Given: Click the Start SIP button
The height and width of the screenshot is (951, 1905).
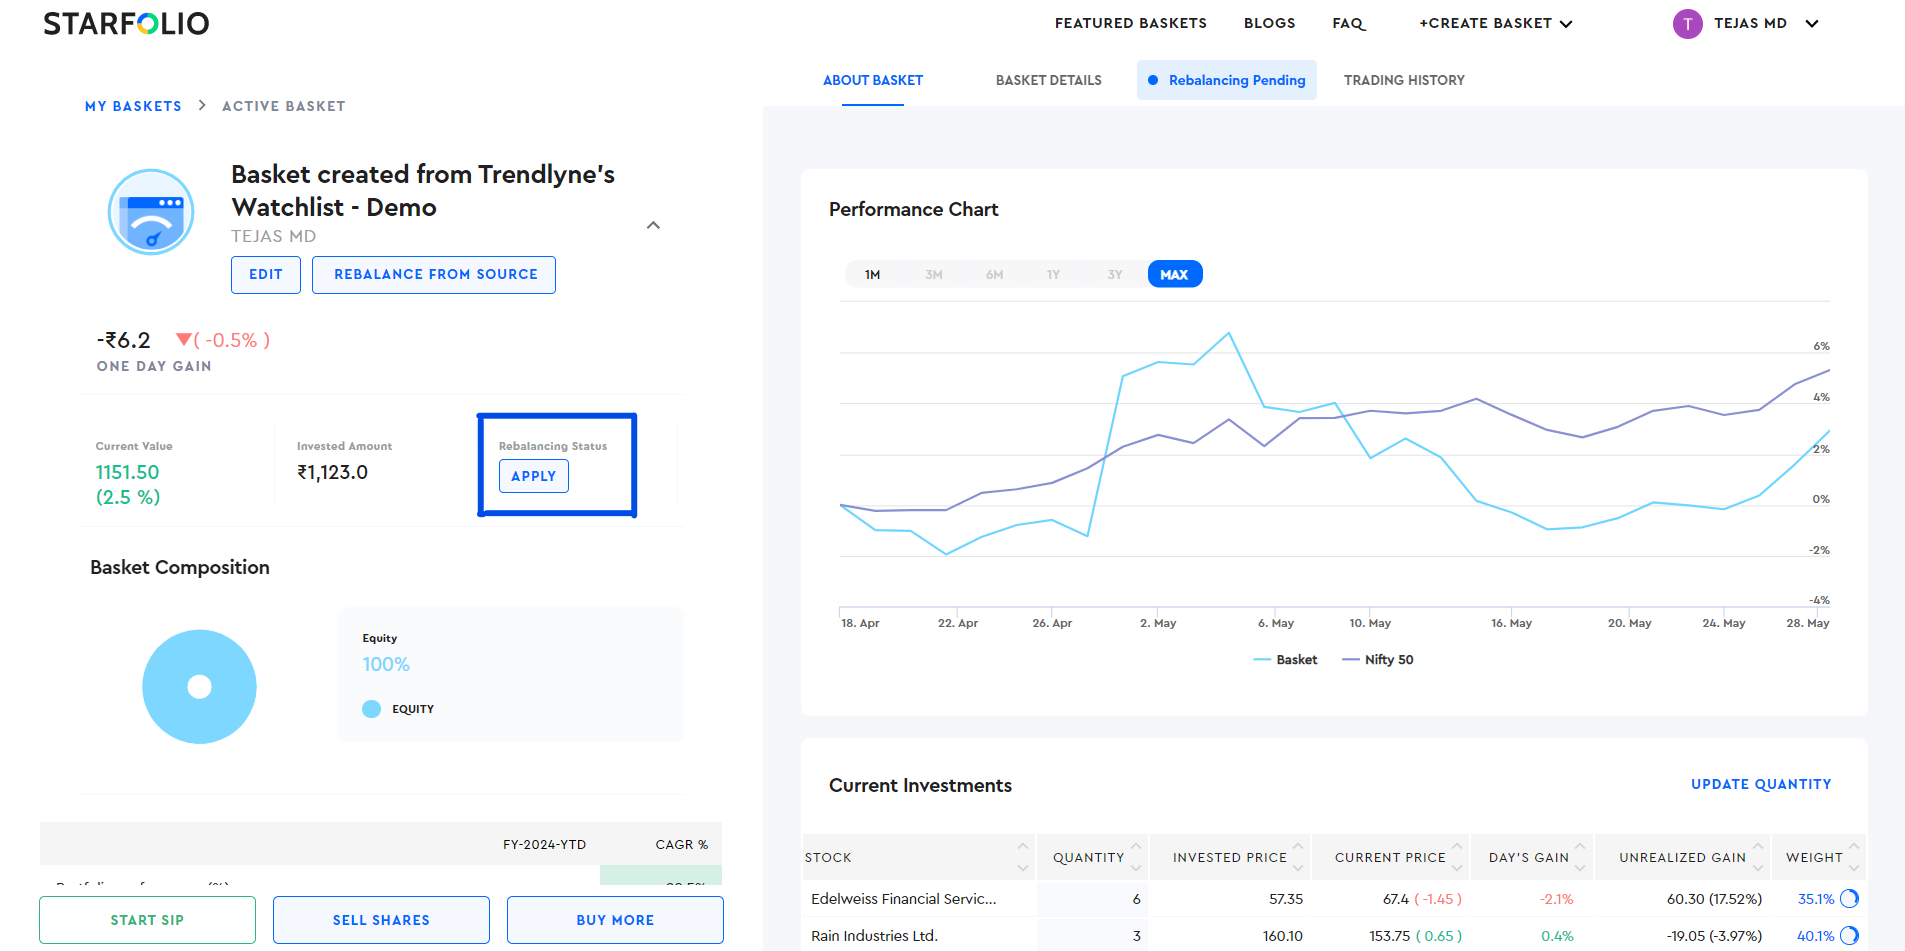Looking at the screenshot, I should 147,920.
